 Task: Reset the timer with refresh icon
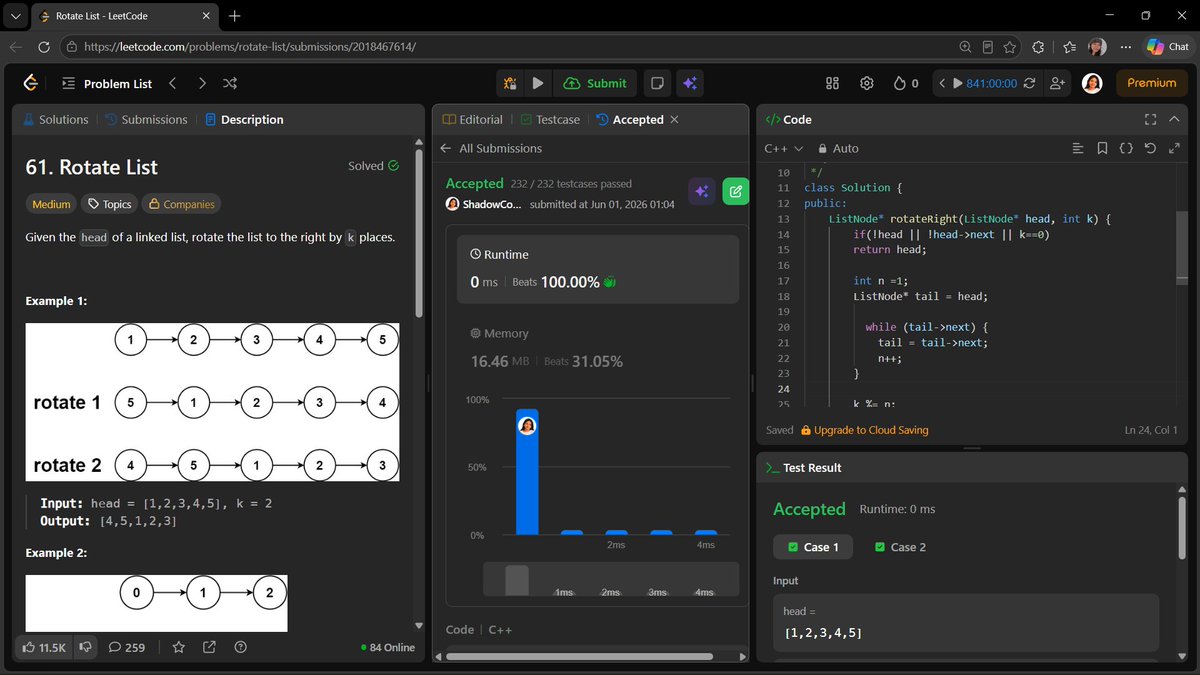click(1032, 83)
